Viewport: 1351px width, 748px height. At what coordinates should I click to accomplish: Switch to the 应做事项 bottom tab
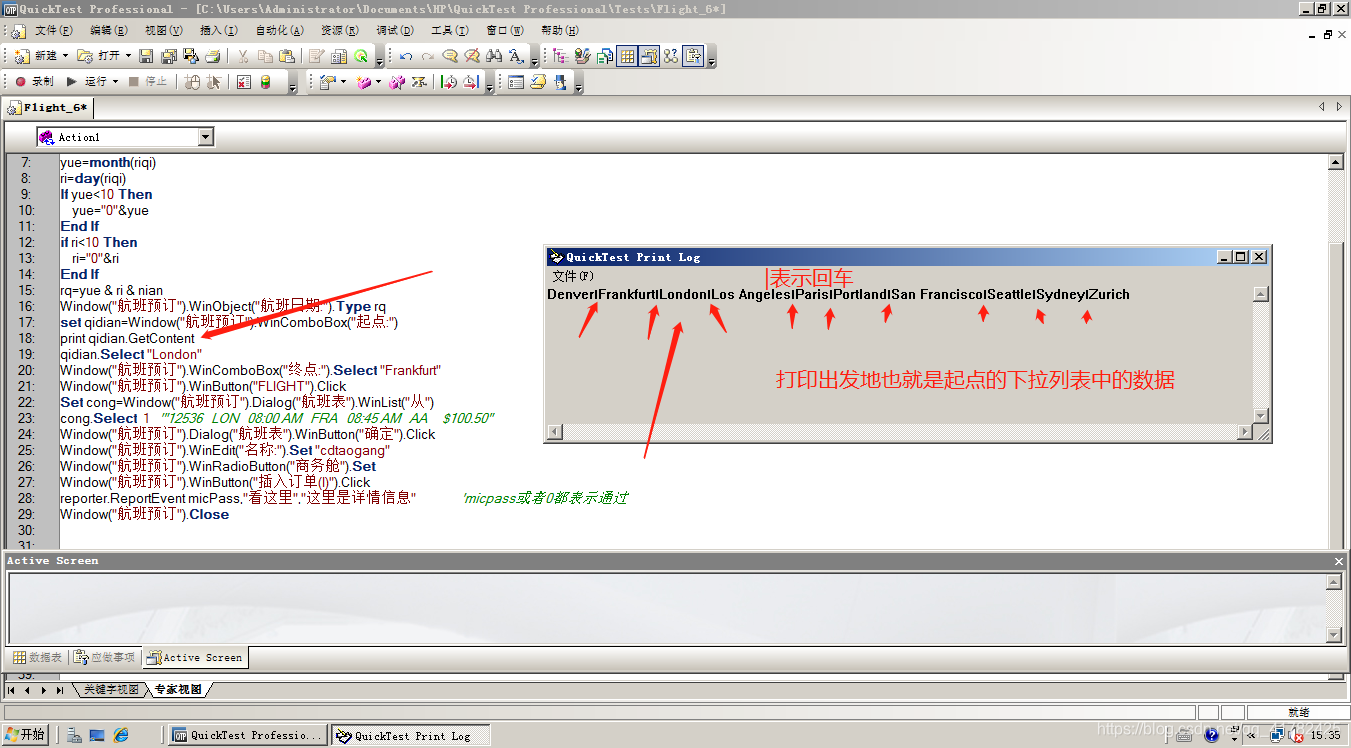(105, 657)
